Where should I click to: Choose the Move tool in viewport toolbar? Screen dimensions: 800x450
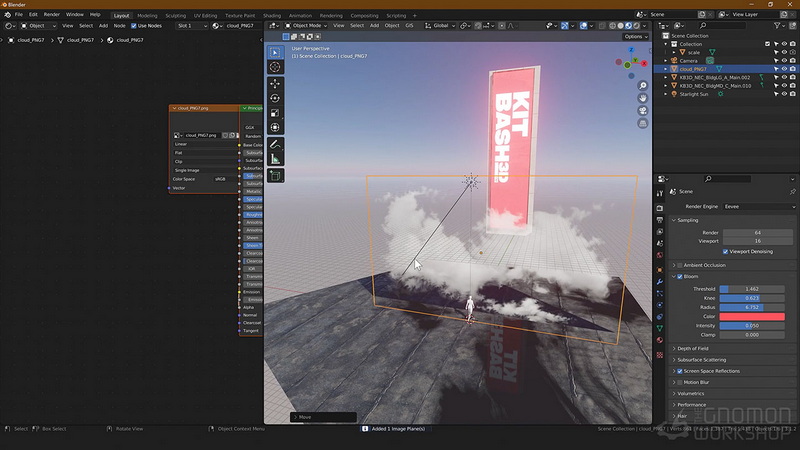tap(275, 84)
